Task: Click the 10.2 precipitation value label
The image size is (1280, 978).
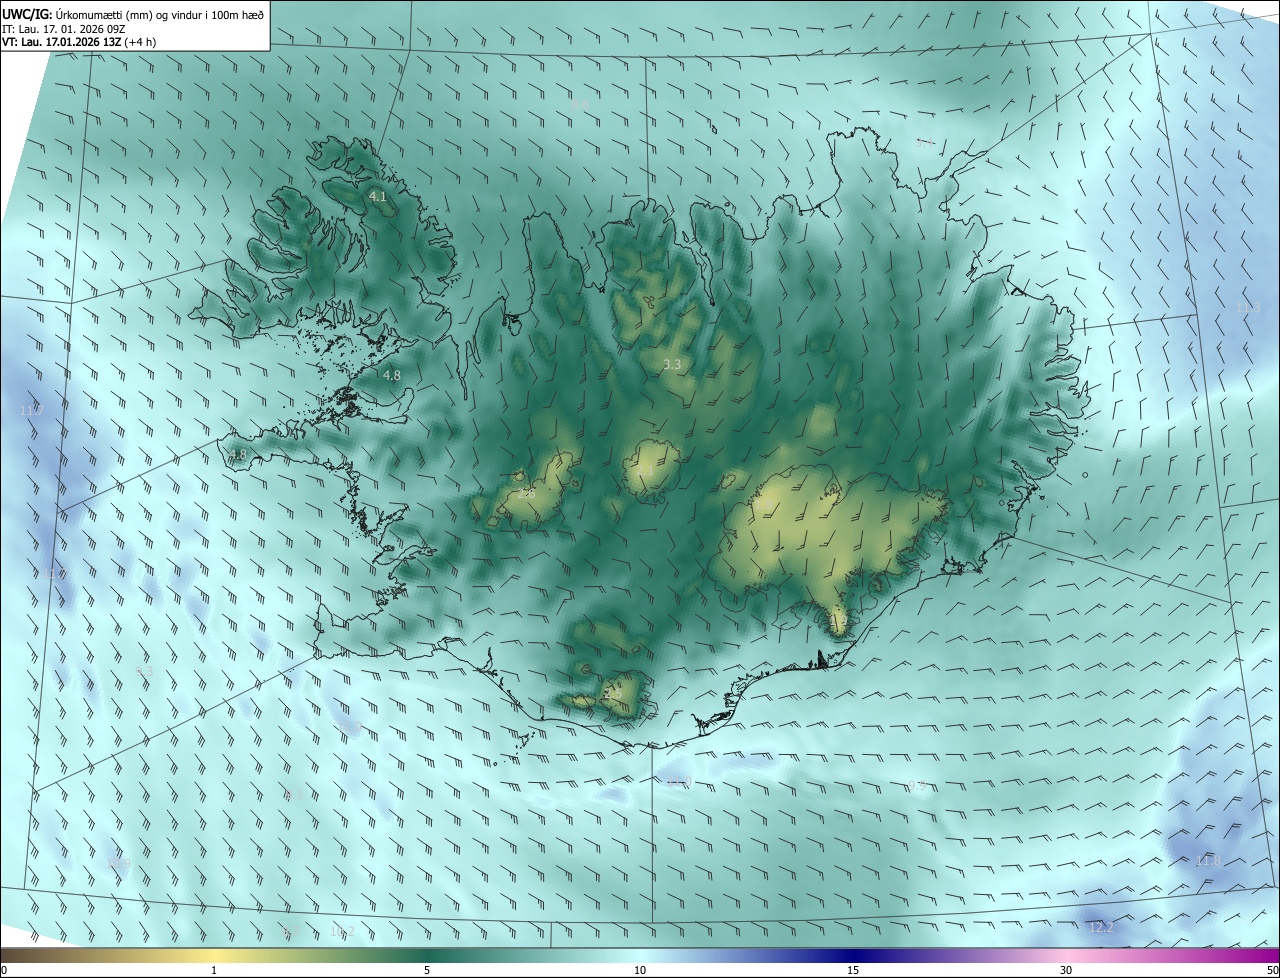Action: point(342,931)
